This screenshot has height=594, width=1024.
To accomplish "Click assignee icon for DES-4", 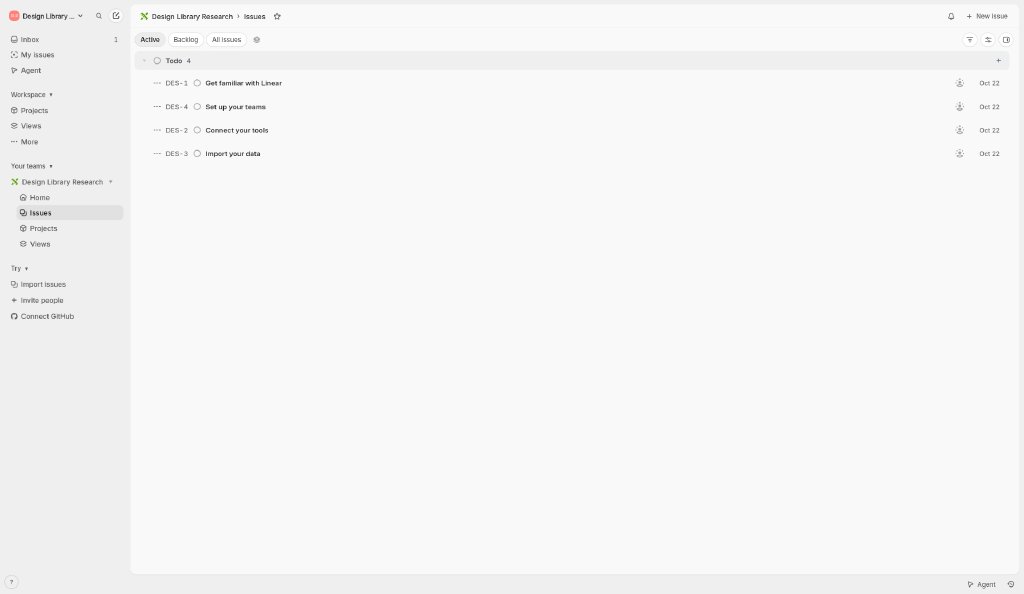I will point(959,107).
